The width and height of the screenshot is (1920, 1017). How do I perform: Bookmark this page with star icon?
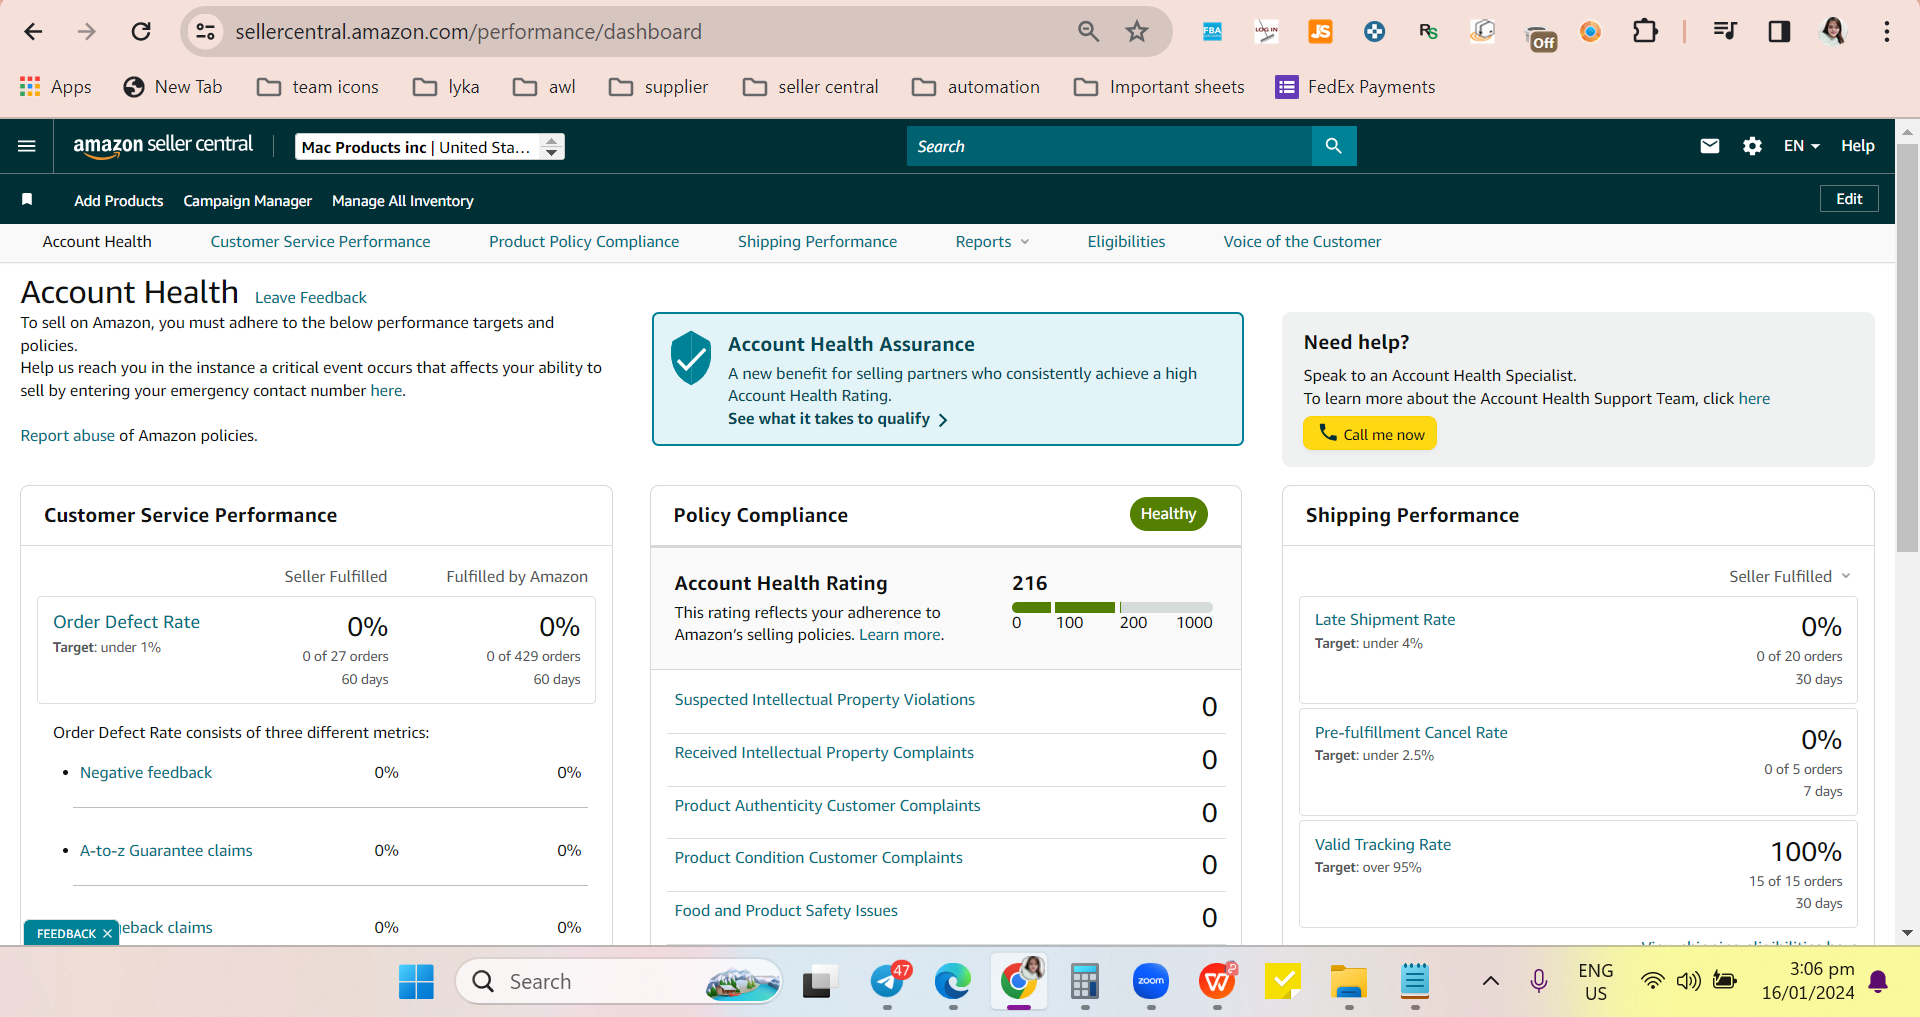point(1136,32)
